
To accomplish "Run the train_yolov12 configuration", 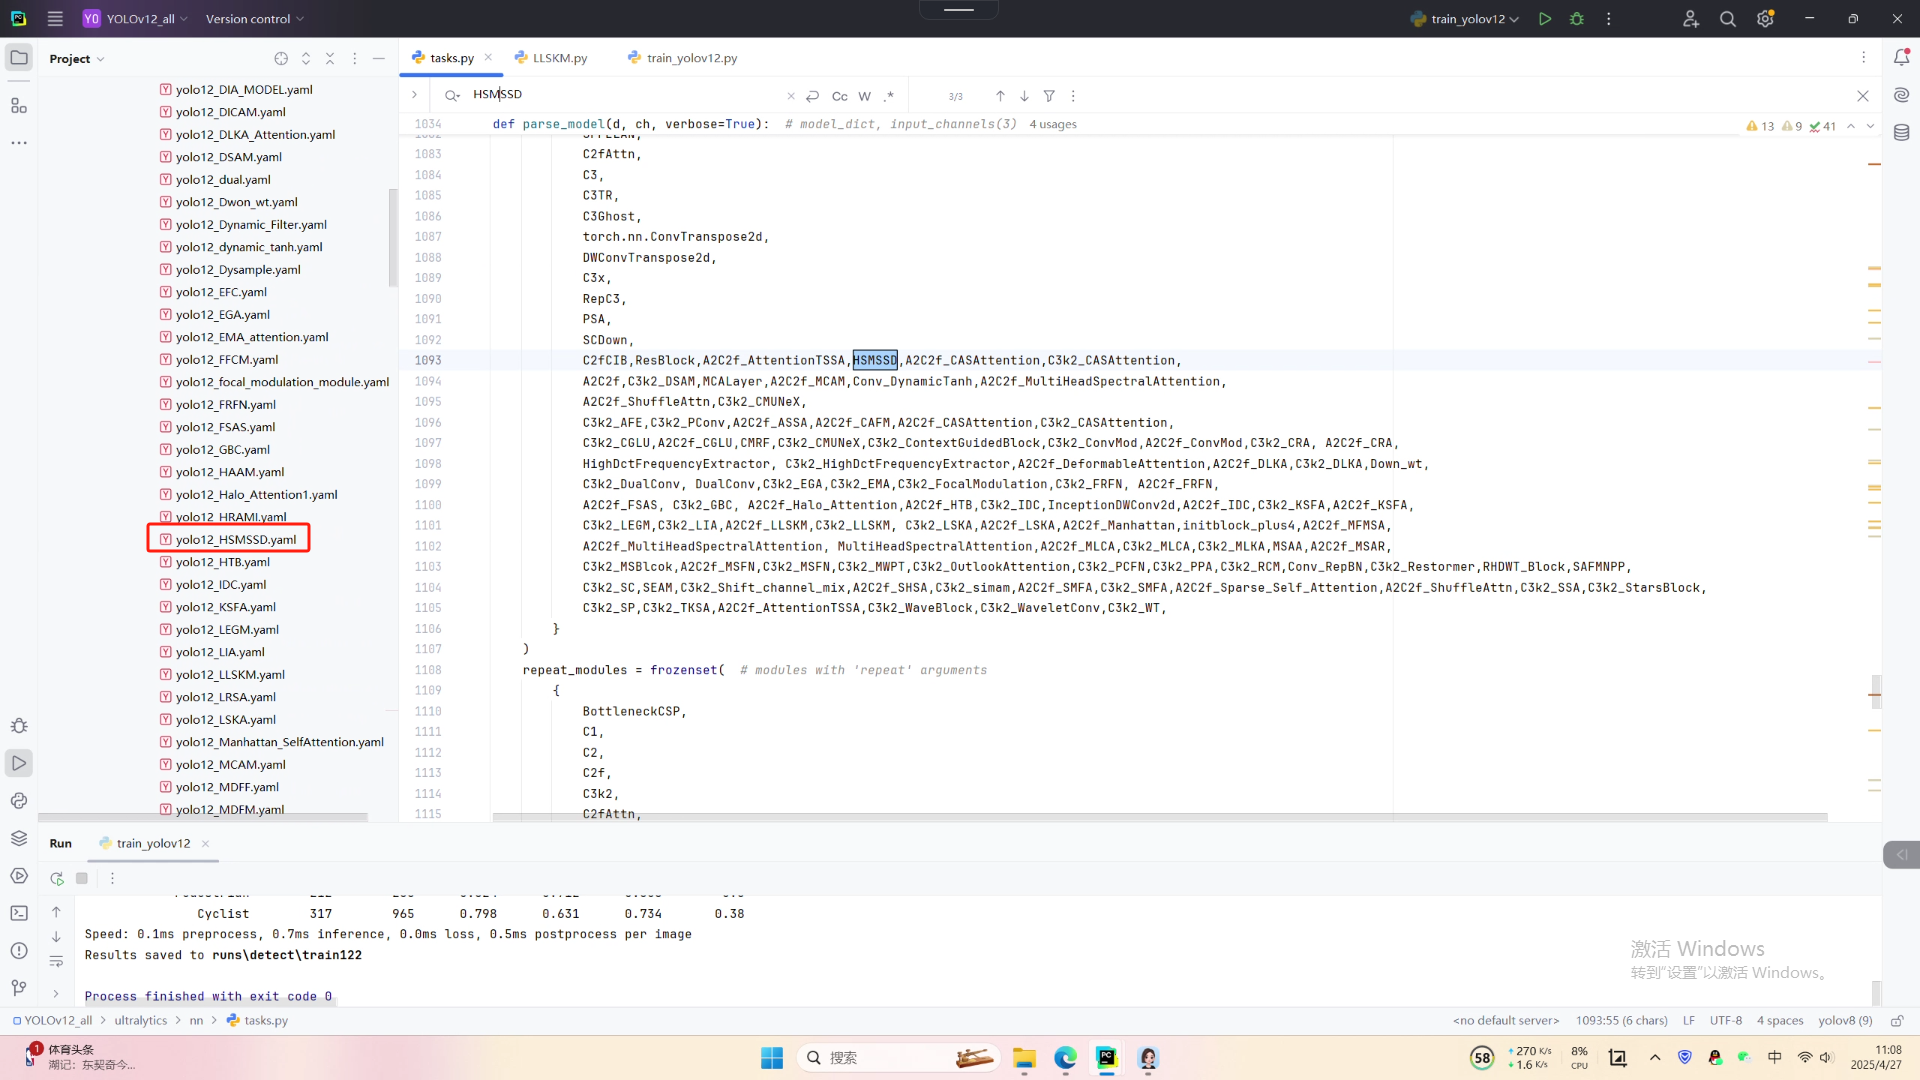I will tap(1545, 19).
